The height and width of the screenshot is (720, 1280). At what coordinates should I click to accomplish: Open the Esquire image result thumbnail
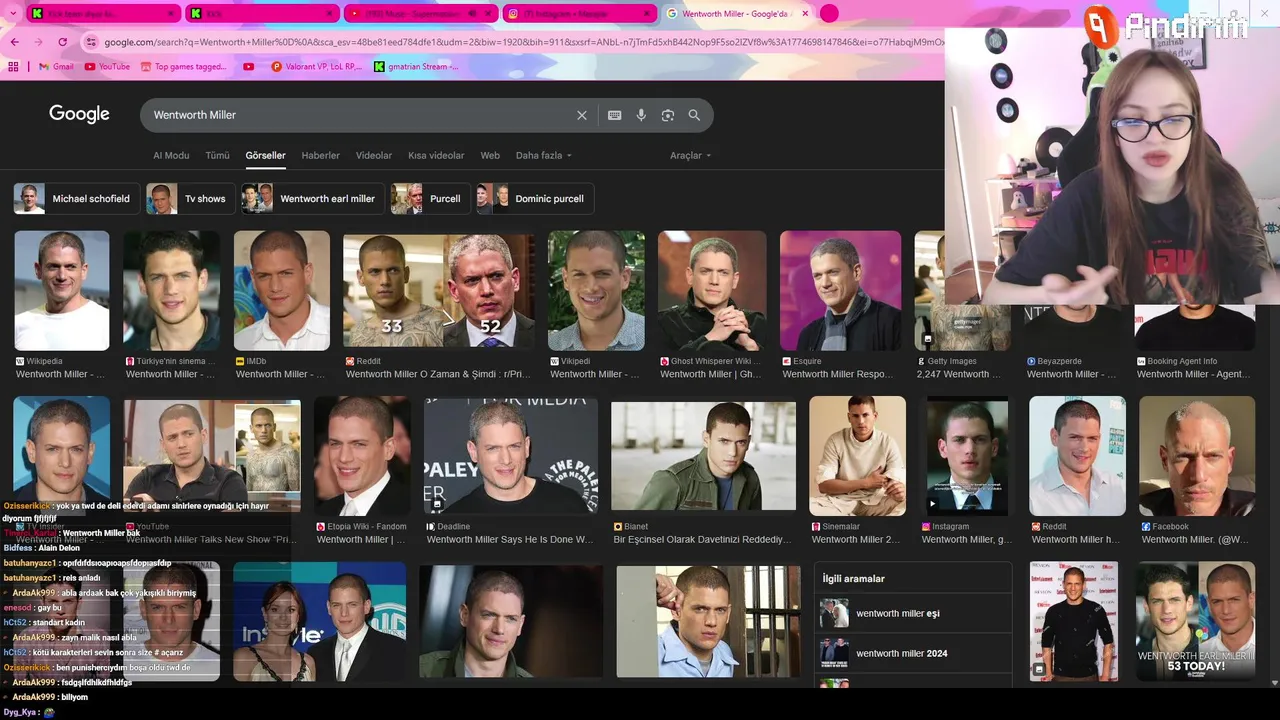[840, 291]
